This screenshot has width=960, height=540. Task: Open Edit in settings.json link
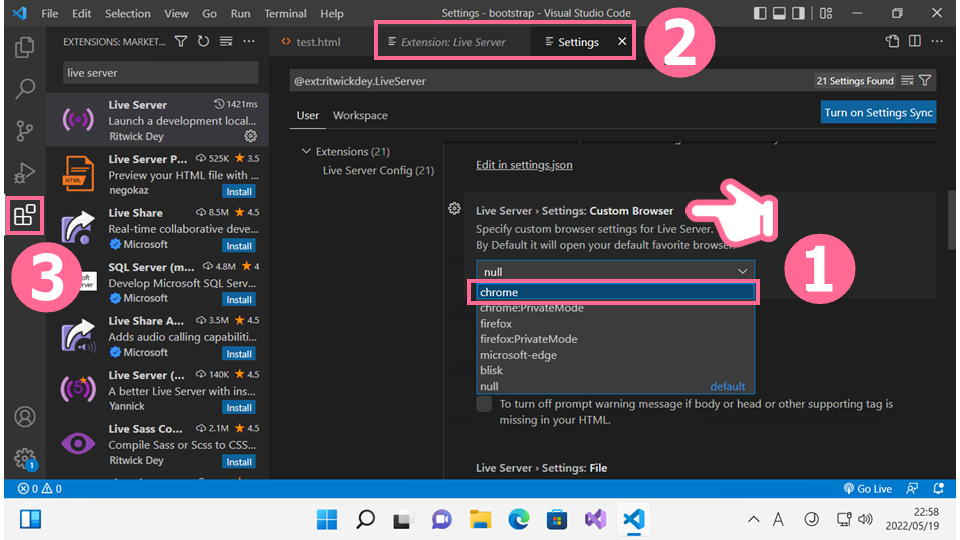[x=524, y=165]
